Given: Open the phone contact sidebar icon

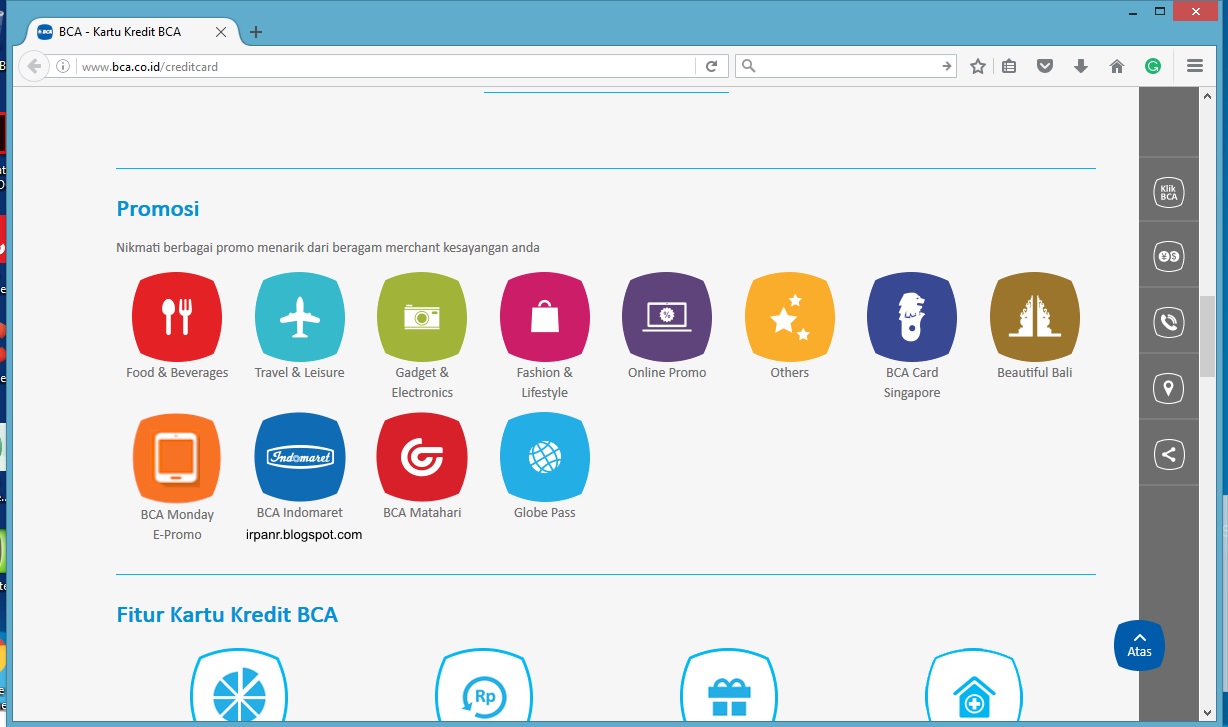Looking at the screenshot, I should (1168, 322).
